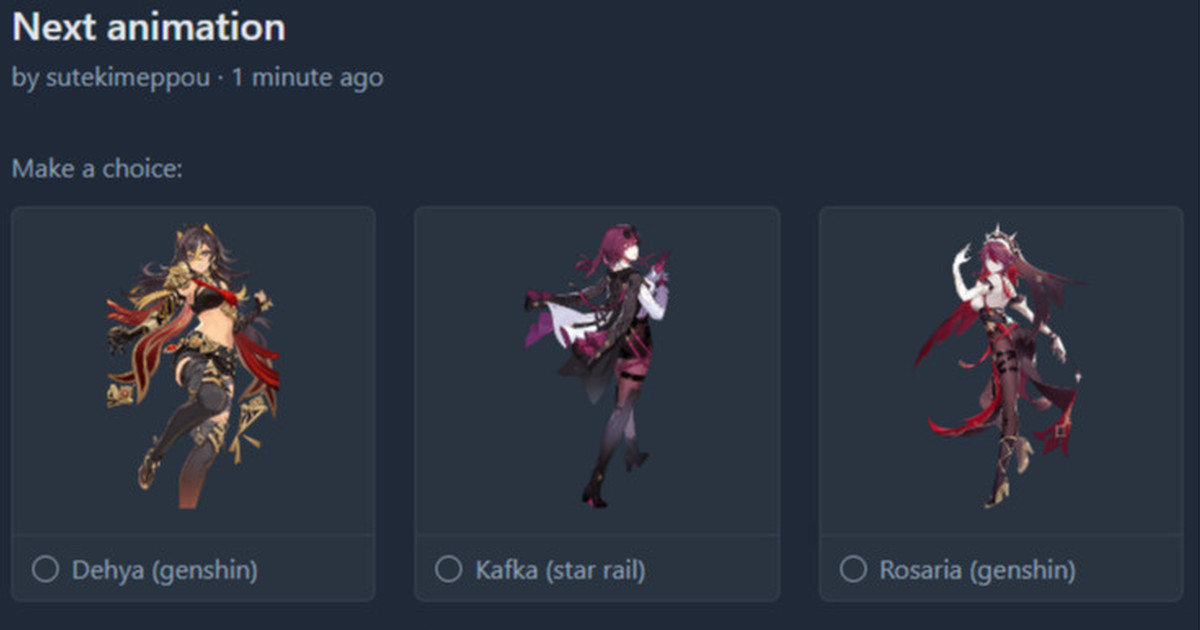Click the "Make a choice:" prompt text
The image size is (1200, 630).
[97, 168]
